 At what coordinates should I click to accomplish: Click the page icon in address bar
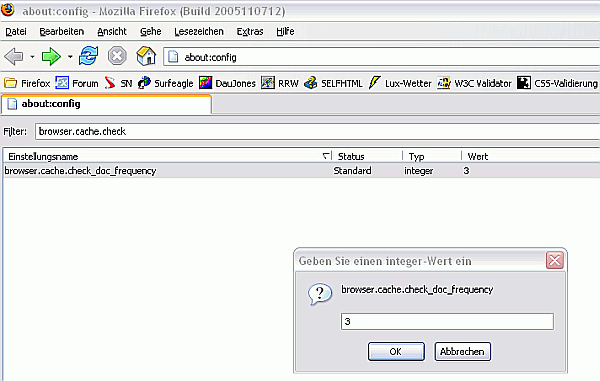(173, 57)
